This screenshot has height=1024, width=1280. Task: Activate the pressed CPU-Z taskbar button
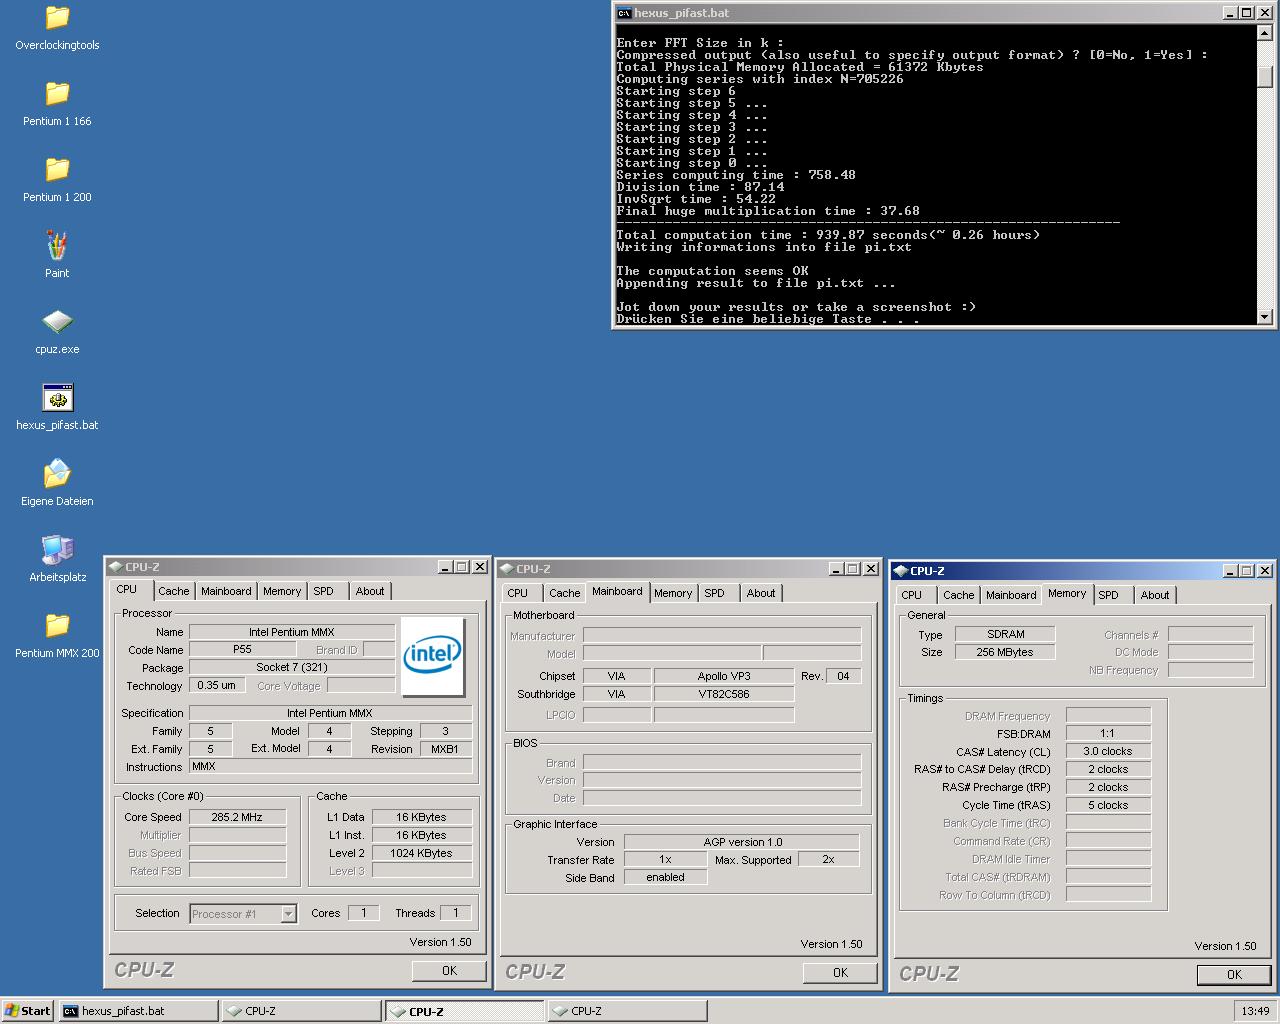(464, 1011)
